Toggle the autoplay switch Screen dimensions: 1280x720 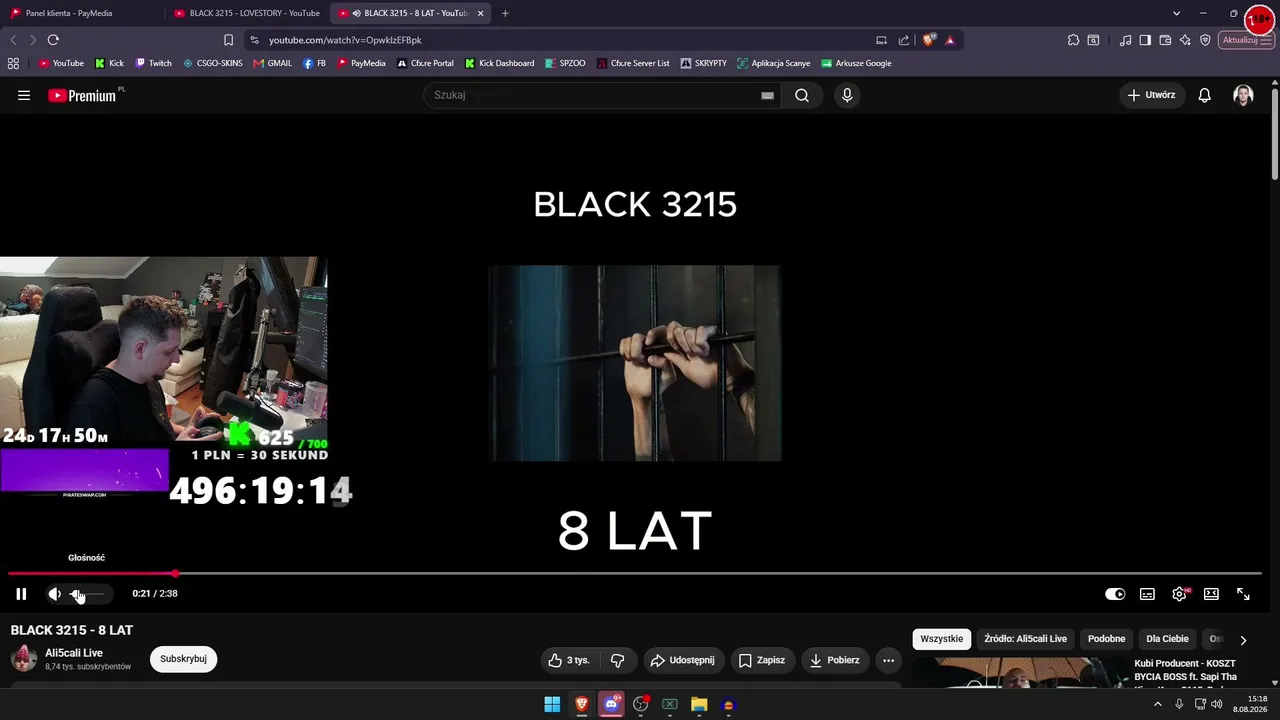[1115, 594]
